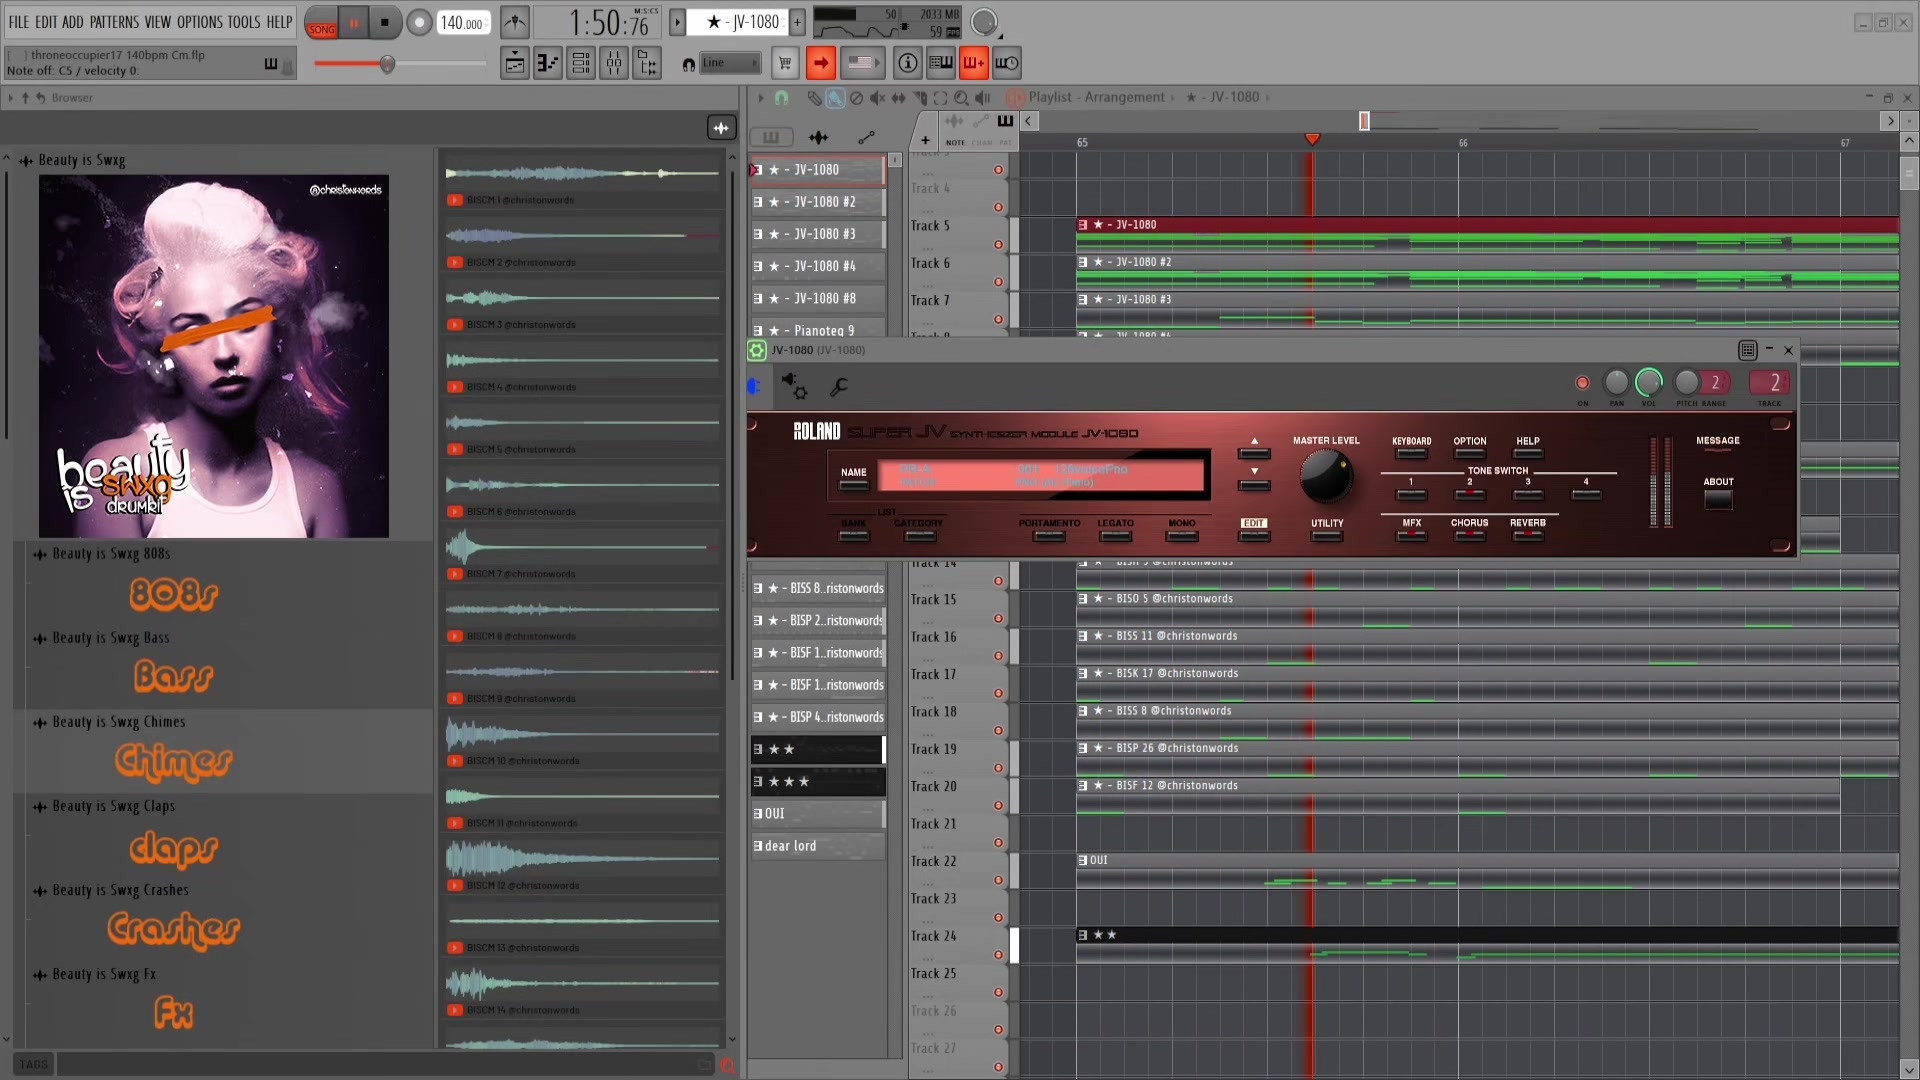This screenshot has height=1080, width=1920.
Task: Toggle Track 15 mute switch
Action: tap(998, 618)
